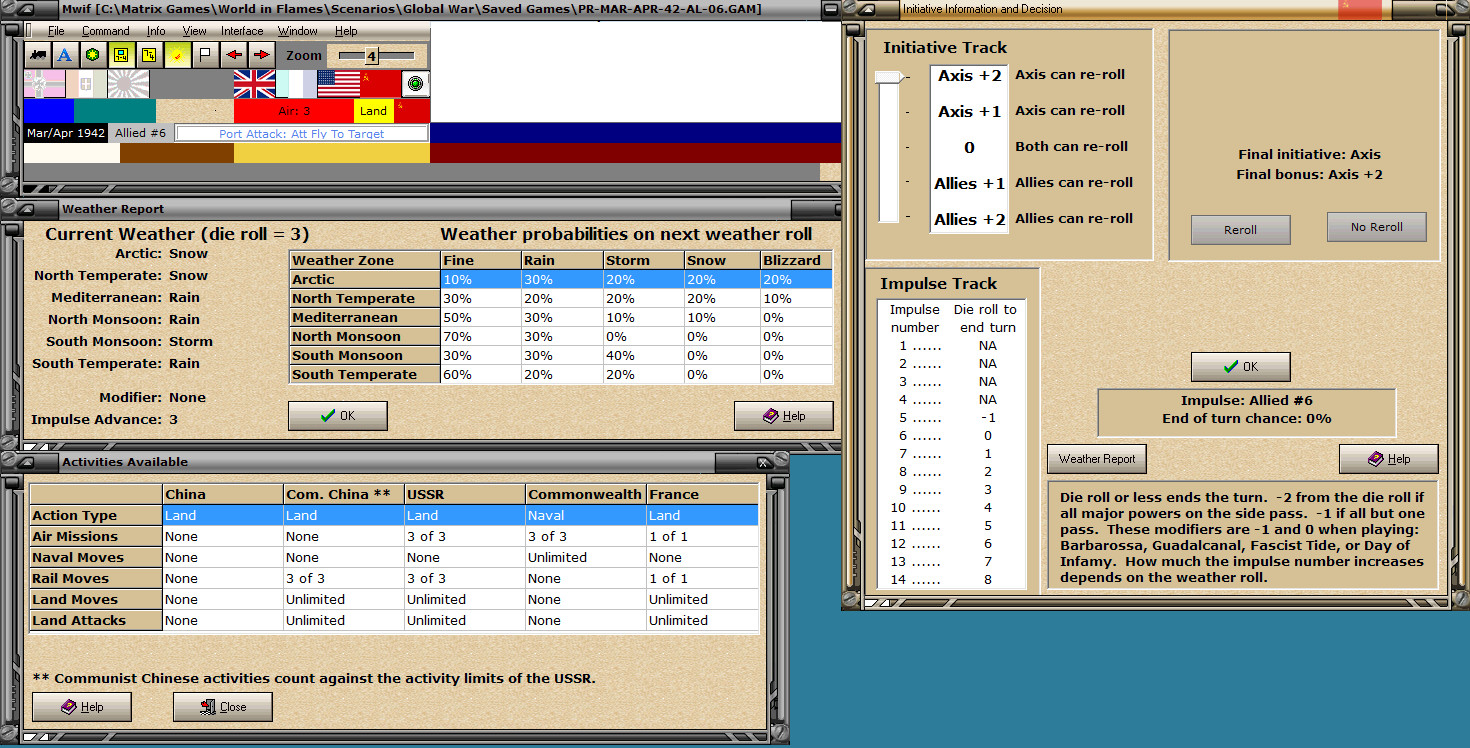Open the Window menu
This screenshot has height=748, width=1470.
(298, 32)
